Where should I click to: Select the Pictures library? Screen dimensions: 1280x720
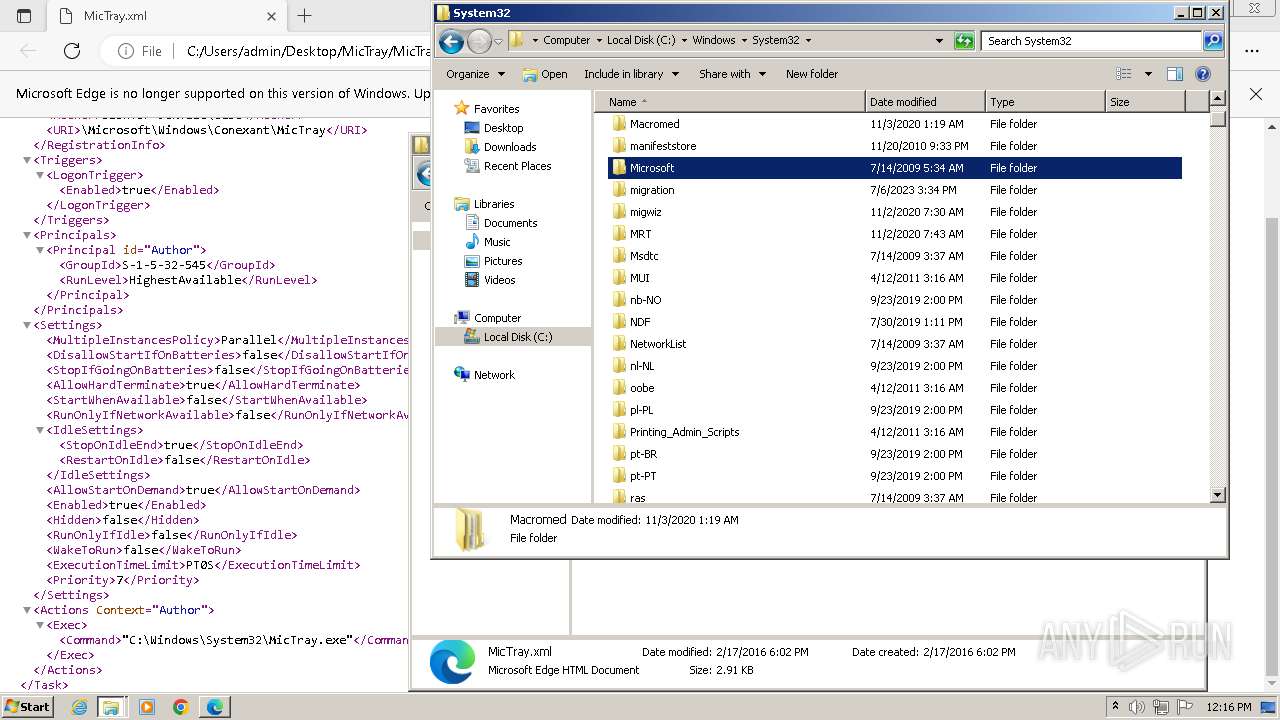coord(503,261)
